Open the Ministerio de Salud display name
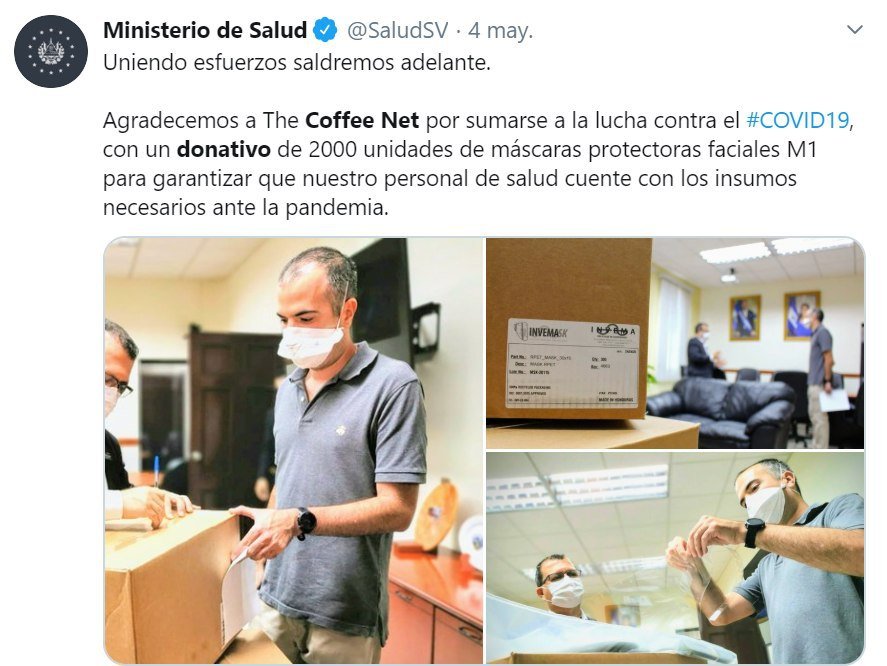 click(205, 30)
